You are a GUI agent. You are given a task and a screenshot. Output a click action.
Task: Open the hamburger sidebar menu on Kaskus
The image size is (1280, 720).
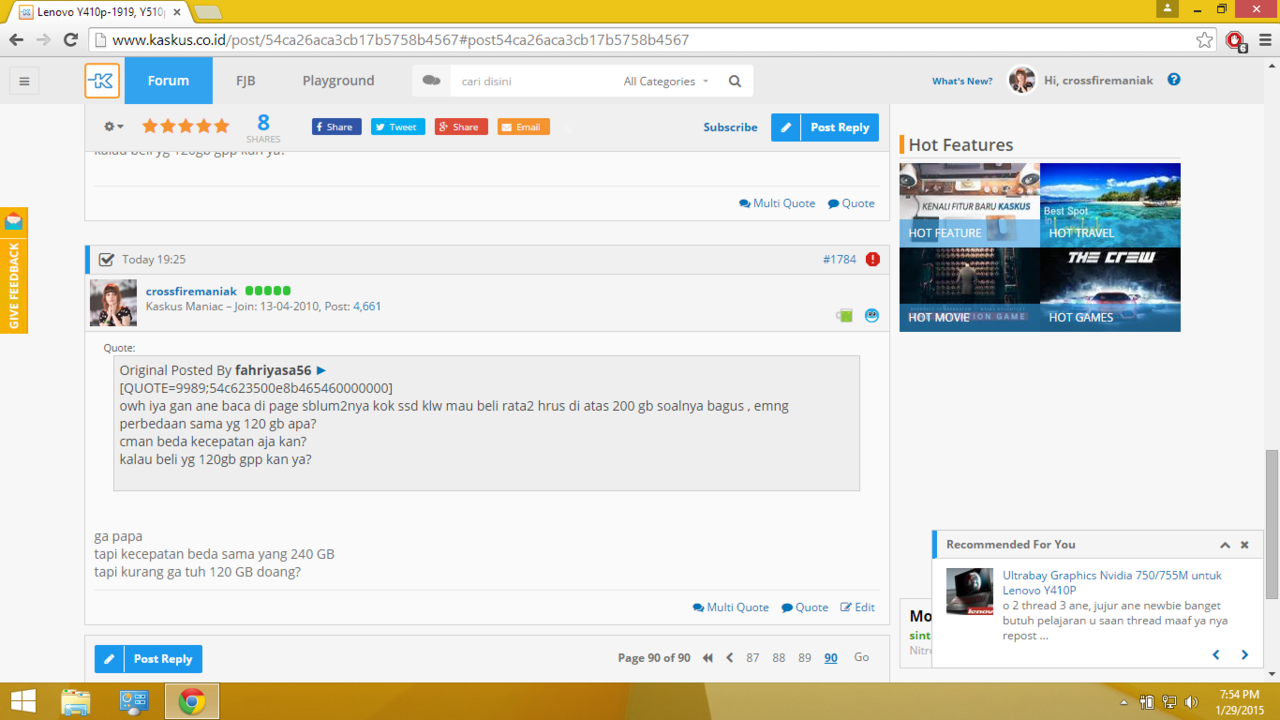(24, 81)
